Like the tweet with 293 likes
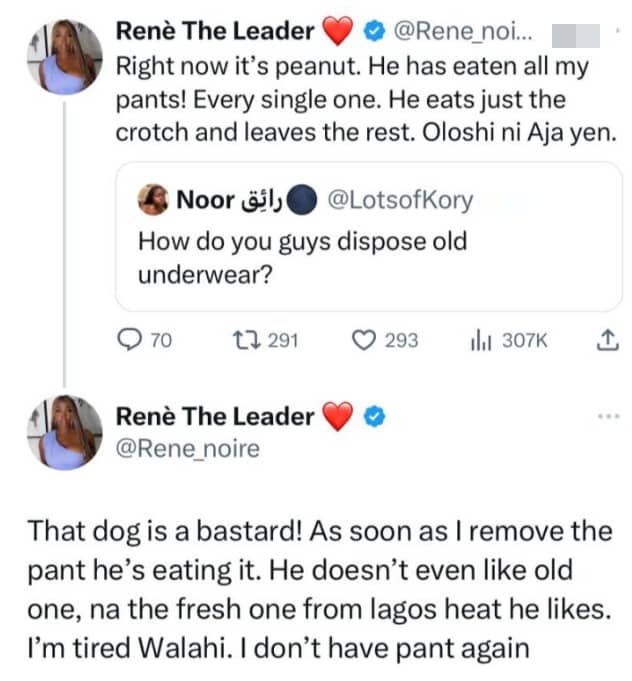The height and width of the screenshot is (681, 632). pos(365,341)
